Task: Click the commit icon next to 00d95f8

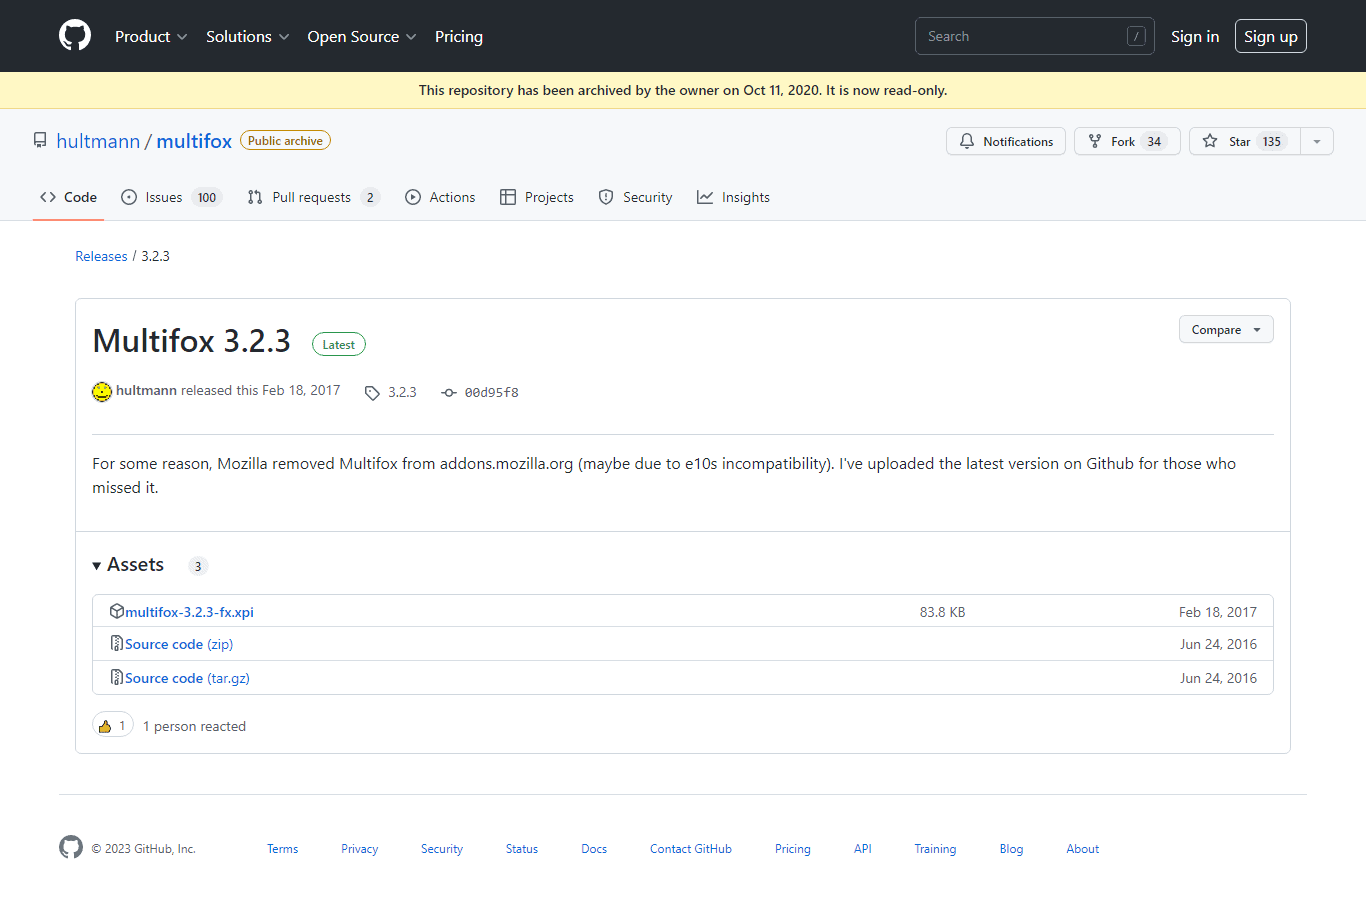Action: tap(449, 393)
